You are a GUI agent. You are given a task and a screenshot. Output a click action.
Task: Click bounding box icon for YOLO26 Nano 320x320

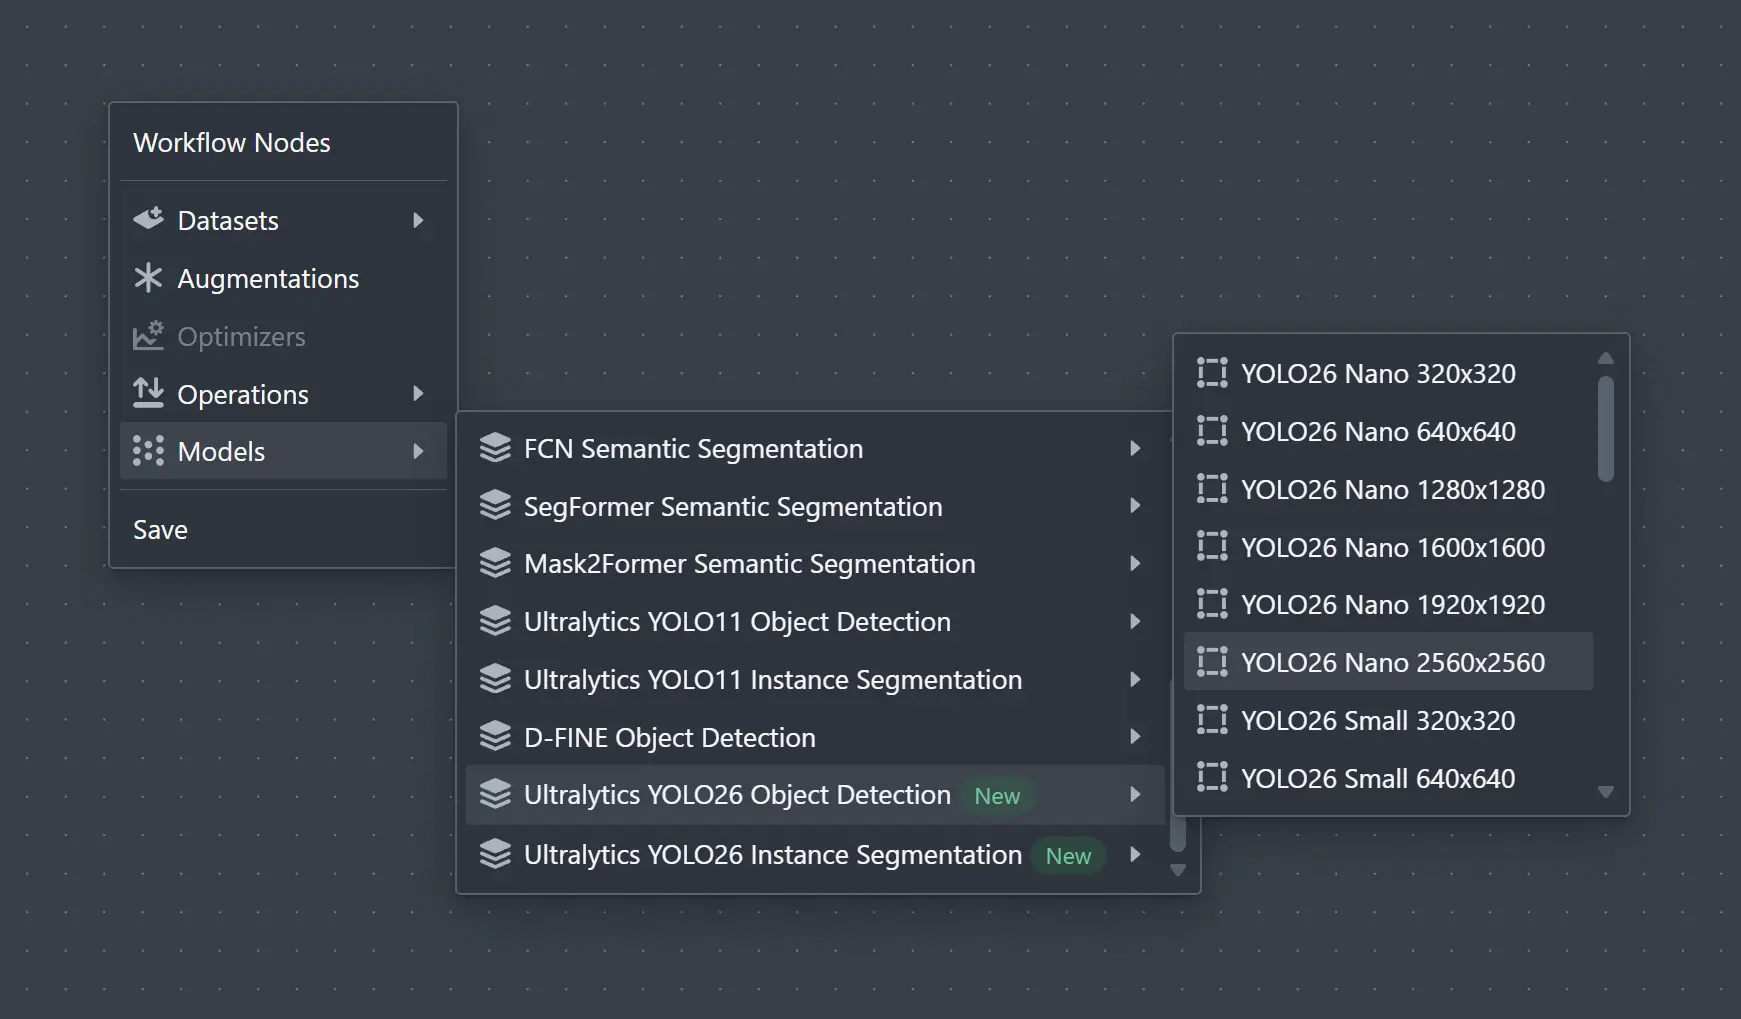pyautogui.click(x=1212, y=373)
